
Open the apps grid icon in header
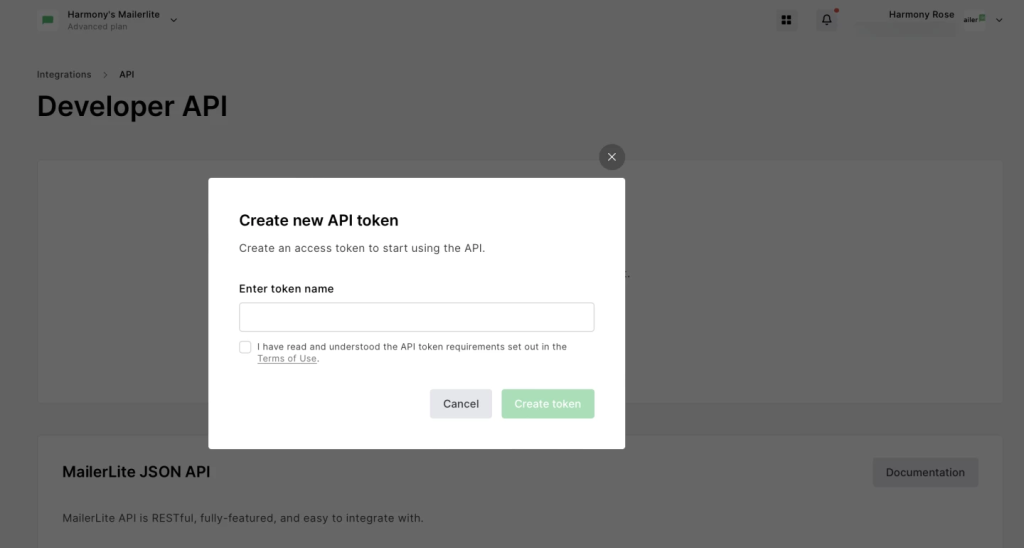click(786, 20)
